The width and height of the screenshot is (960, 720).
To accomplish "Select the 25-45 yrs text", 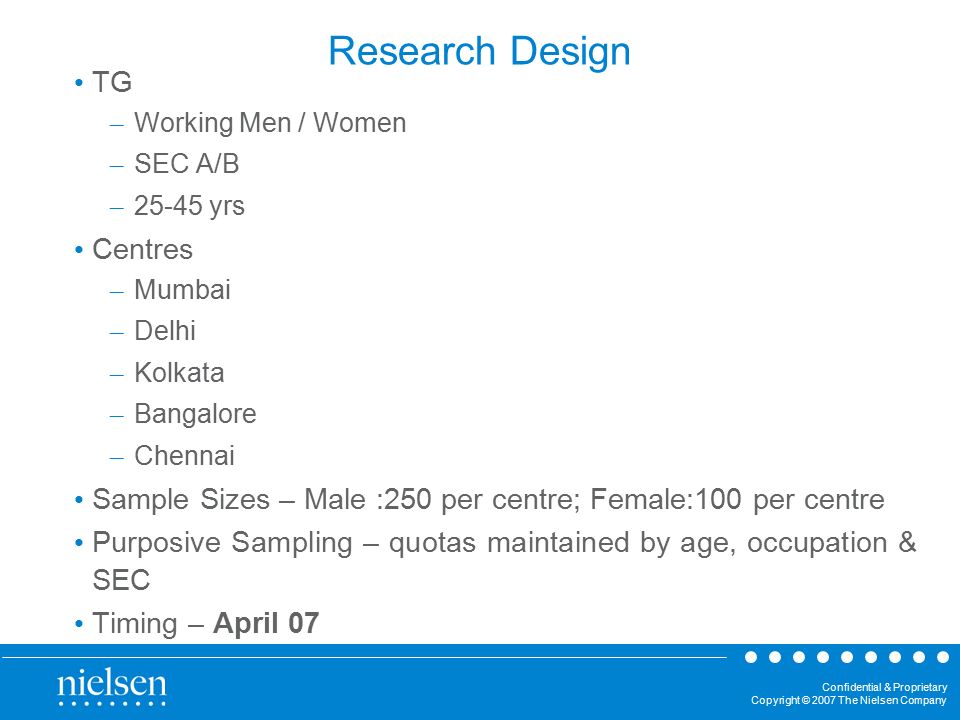I will coord(189,206).
